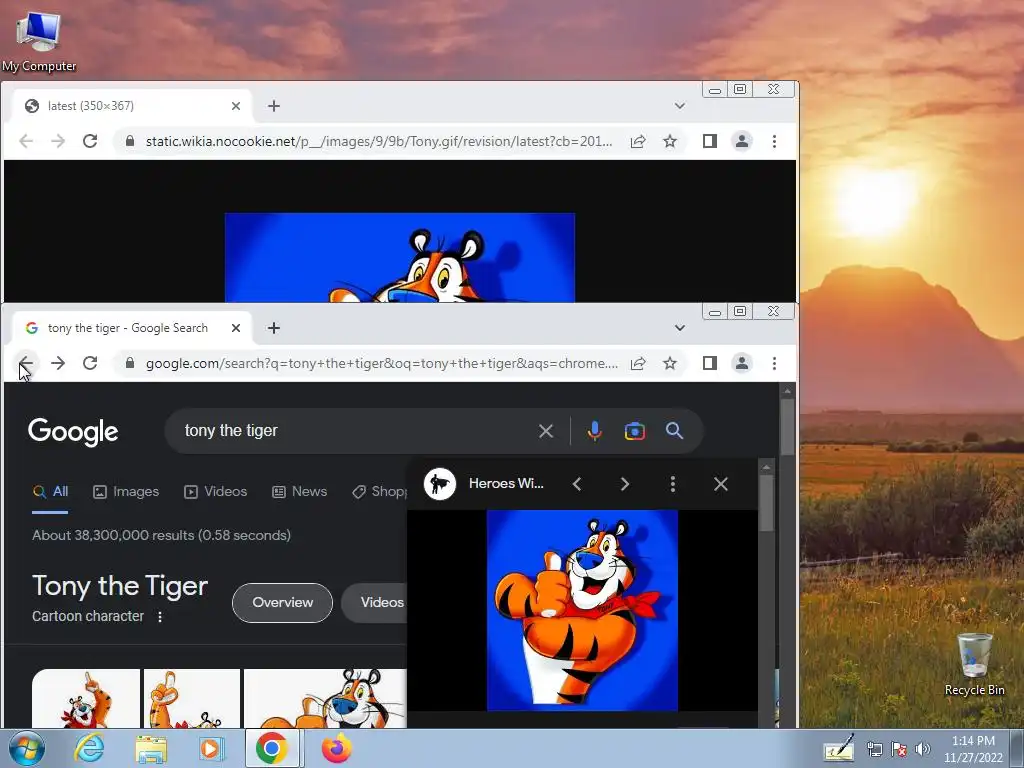Switch to Chrome on the taskbar
Screen dimensions: 1024x768
click(x=272, y=748)
